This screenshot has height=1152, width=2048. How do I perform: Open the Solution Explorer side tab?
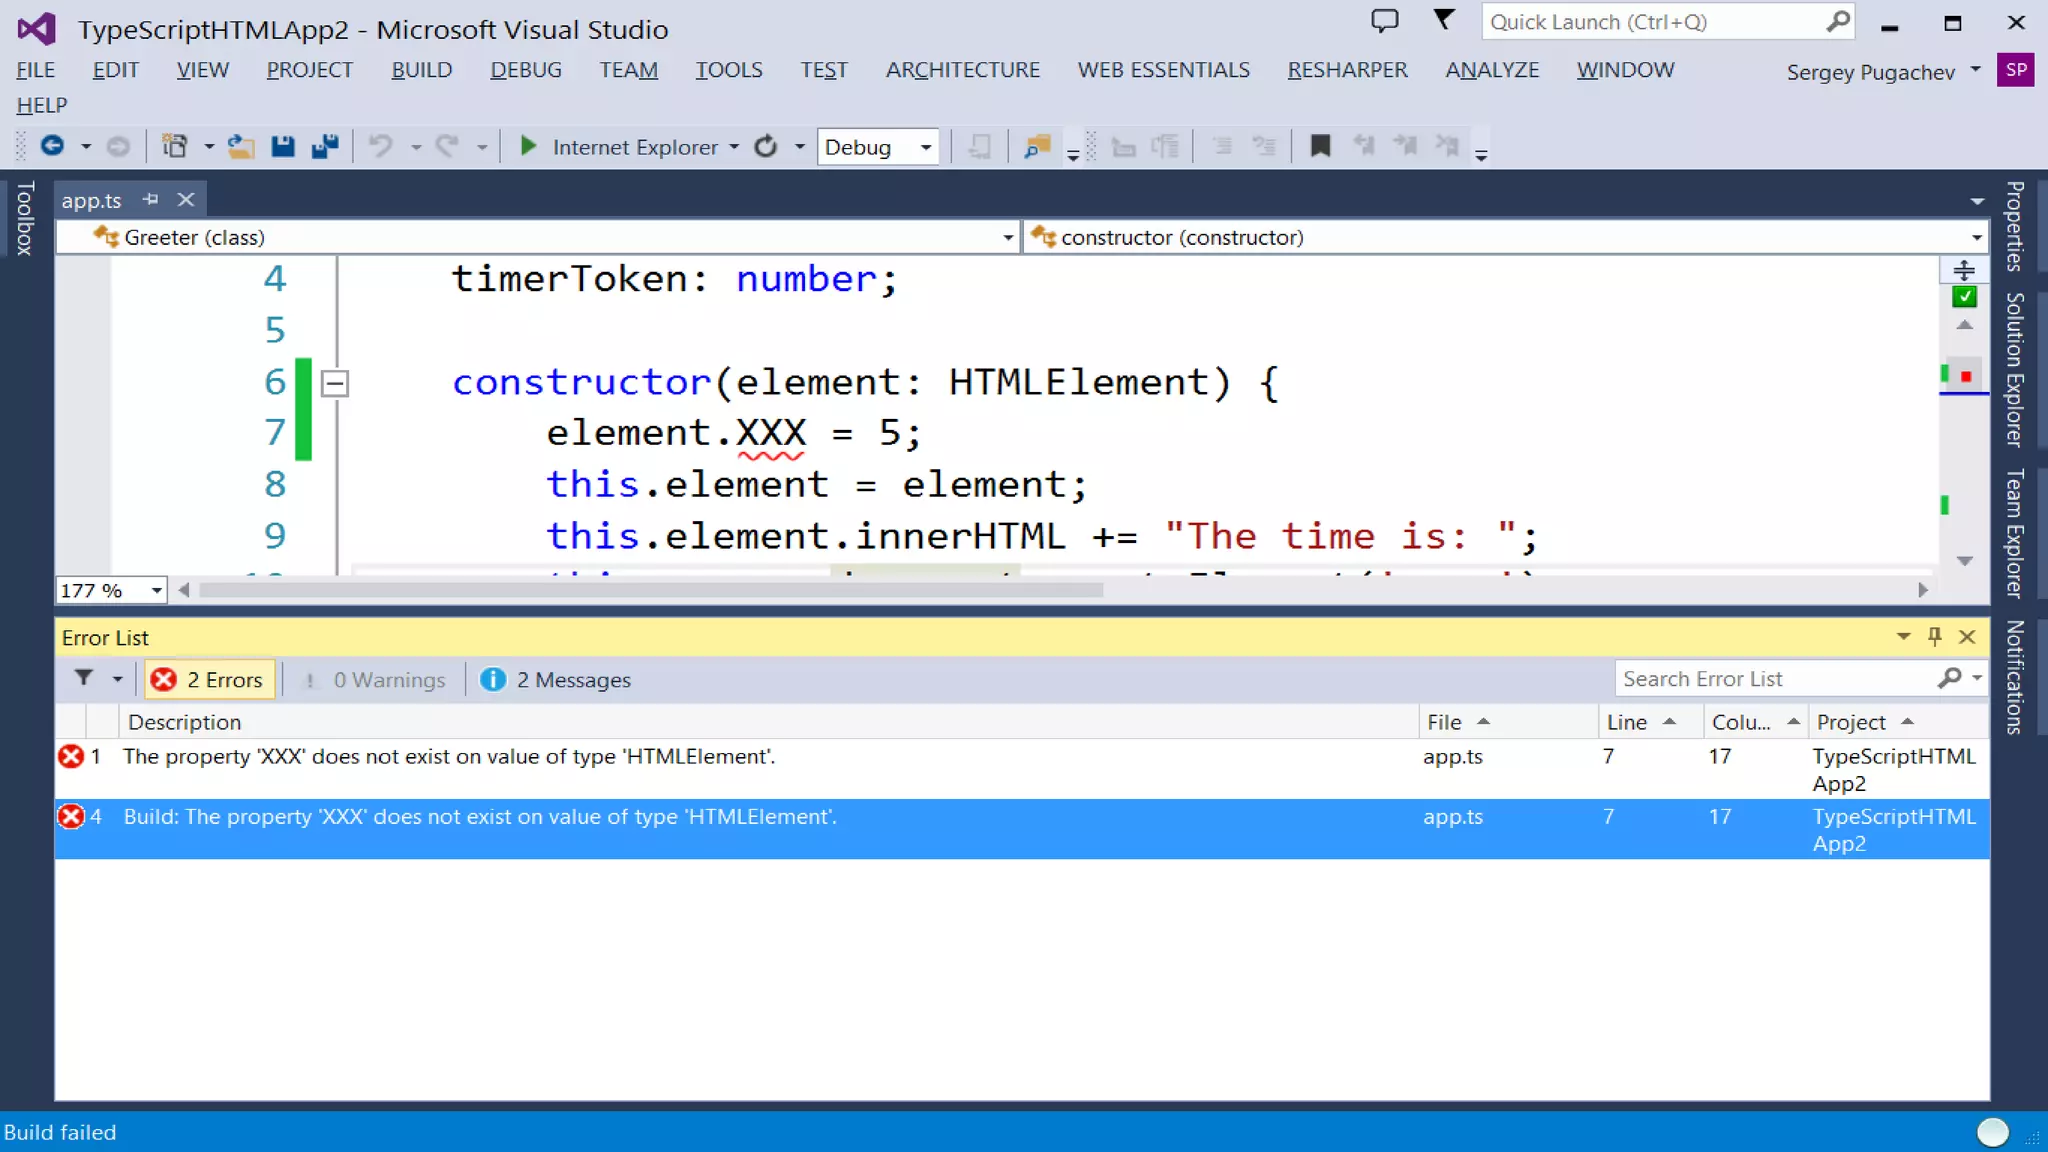[x=2014, y=370]
